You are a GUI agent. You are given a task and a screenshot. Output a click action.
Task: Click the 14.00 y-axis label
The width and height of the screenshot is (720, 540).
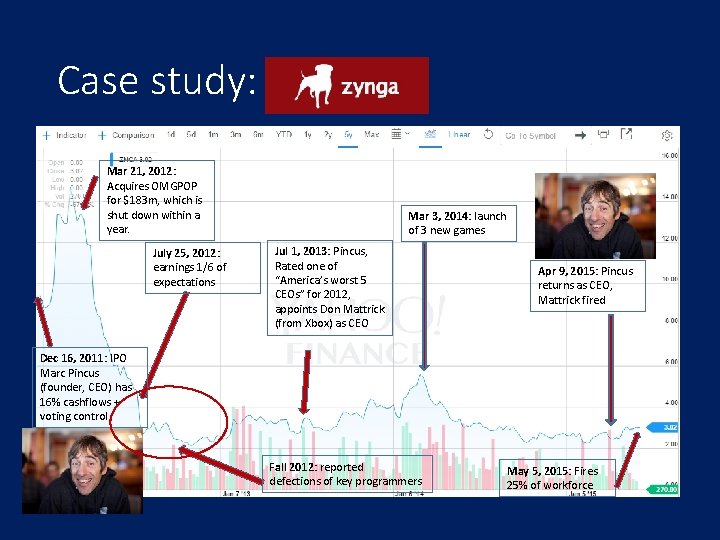[x=669, y=197]
